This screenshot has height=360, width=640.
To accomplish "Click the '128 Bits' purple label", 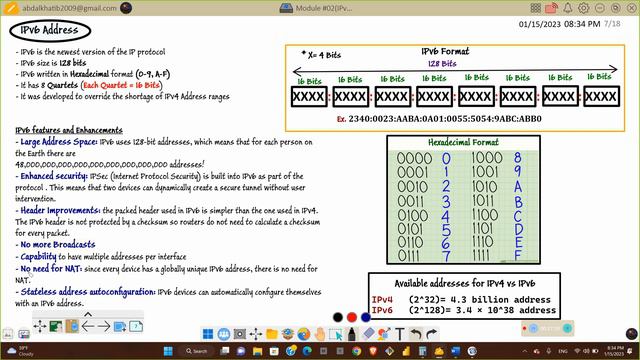I will coord(442,64).
